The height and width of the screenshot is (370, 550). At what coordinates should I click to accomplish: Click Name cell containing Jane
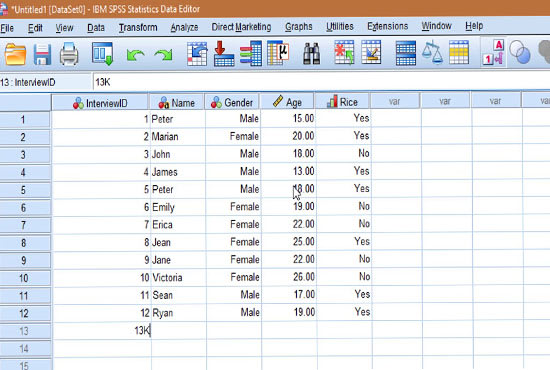[x=179, y=260]
